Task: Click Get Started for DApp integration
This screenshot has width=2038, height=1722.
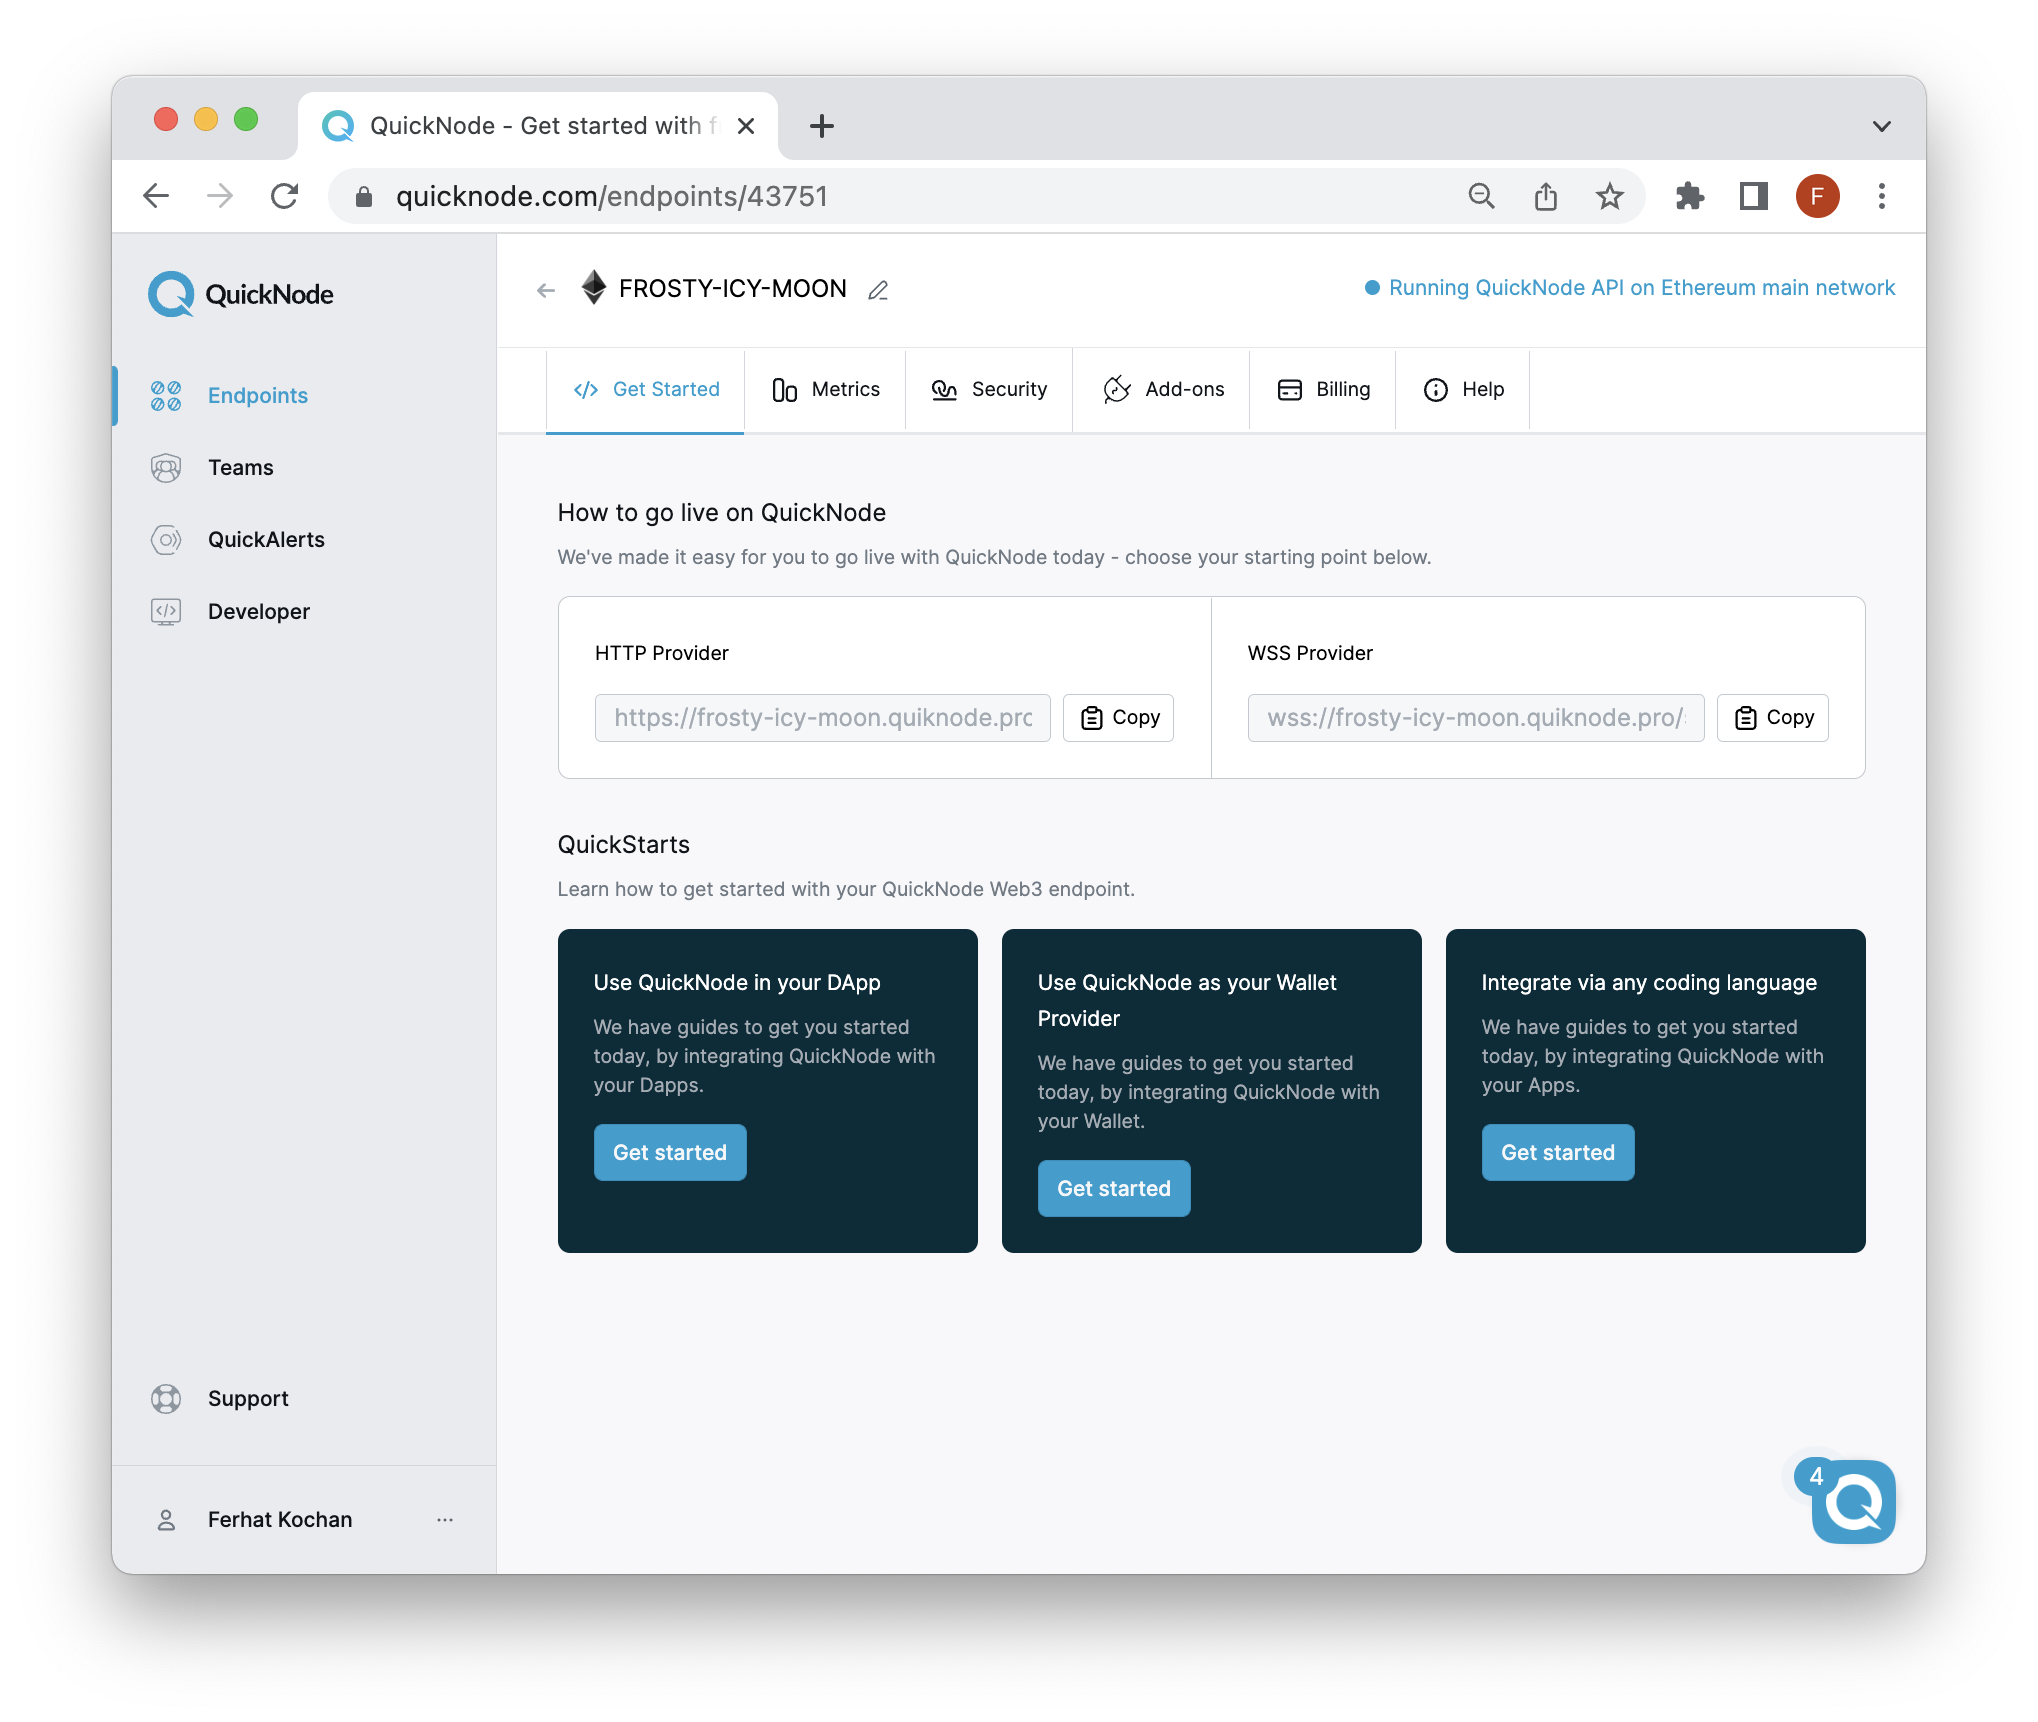Action: click(668, 1151)
